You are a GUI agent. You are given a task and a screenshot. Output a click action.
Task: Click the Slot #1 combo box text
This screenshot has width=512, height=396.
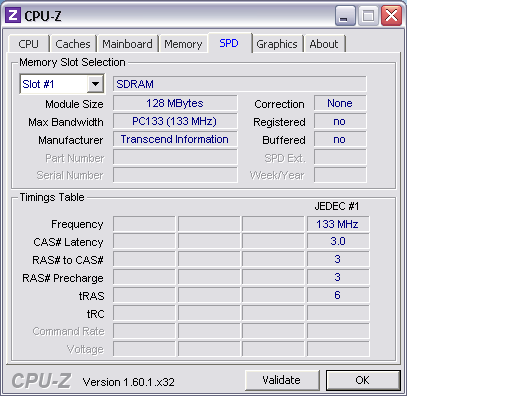[x=38, y=84]
